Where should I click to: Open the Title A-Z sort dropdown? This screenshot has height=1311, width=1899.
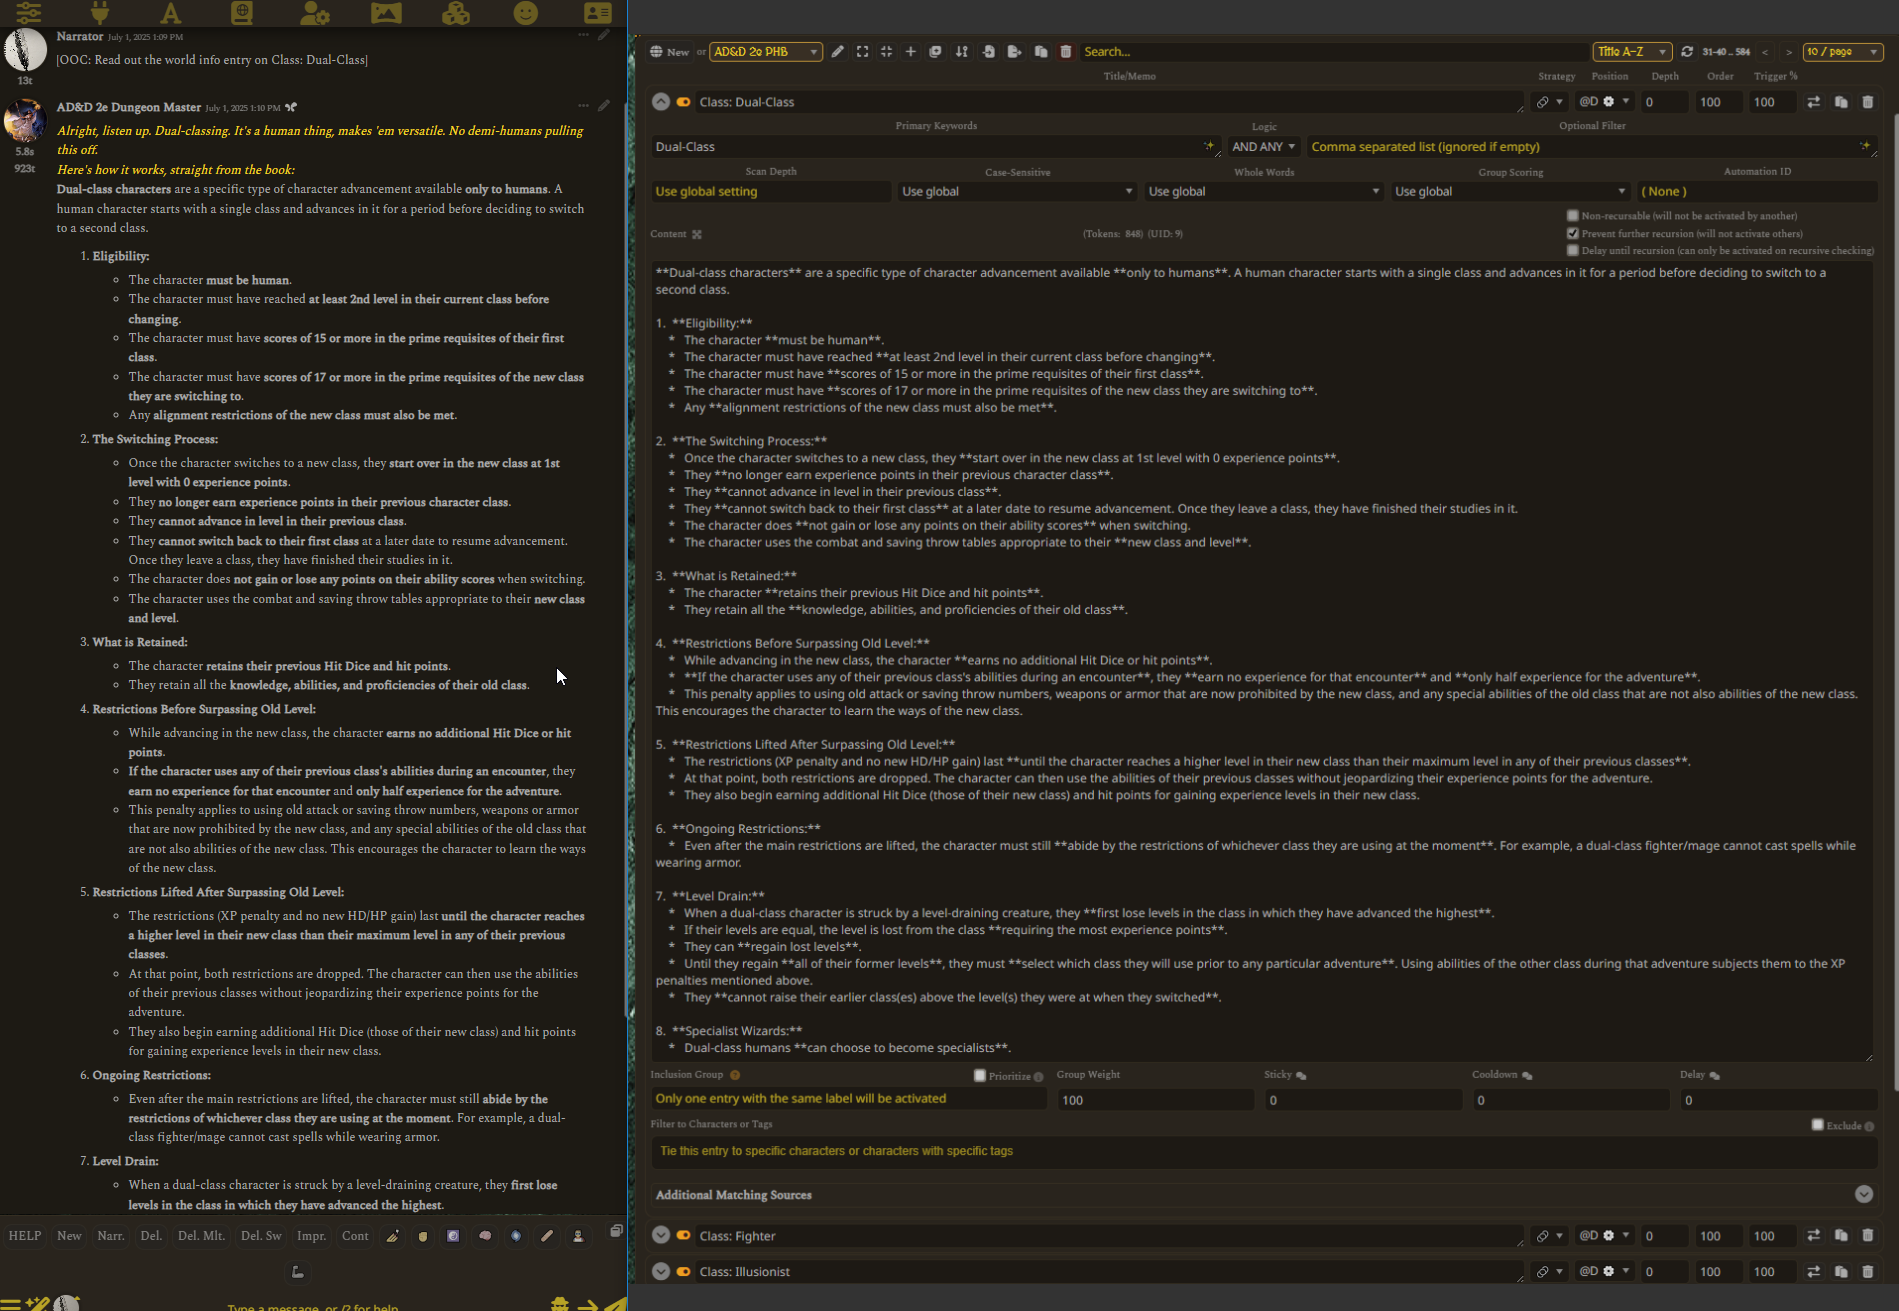tap(1632, 52)
